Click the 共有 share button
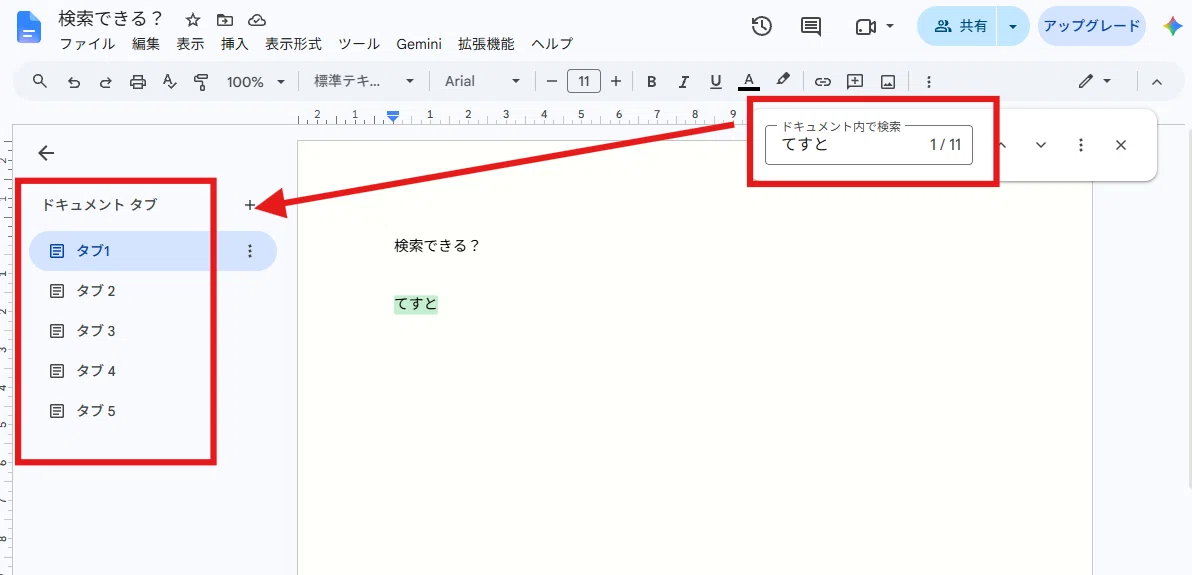1192x575 pixels. click(x=959, y=27)
